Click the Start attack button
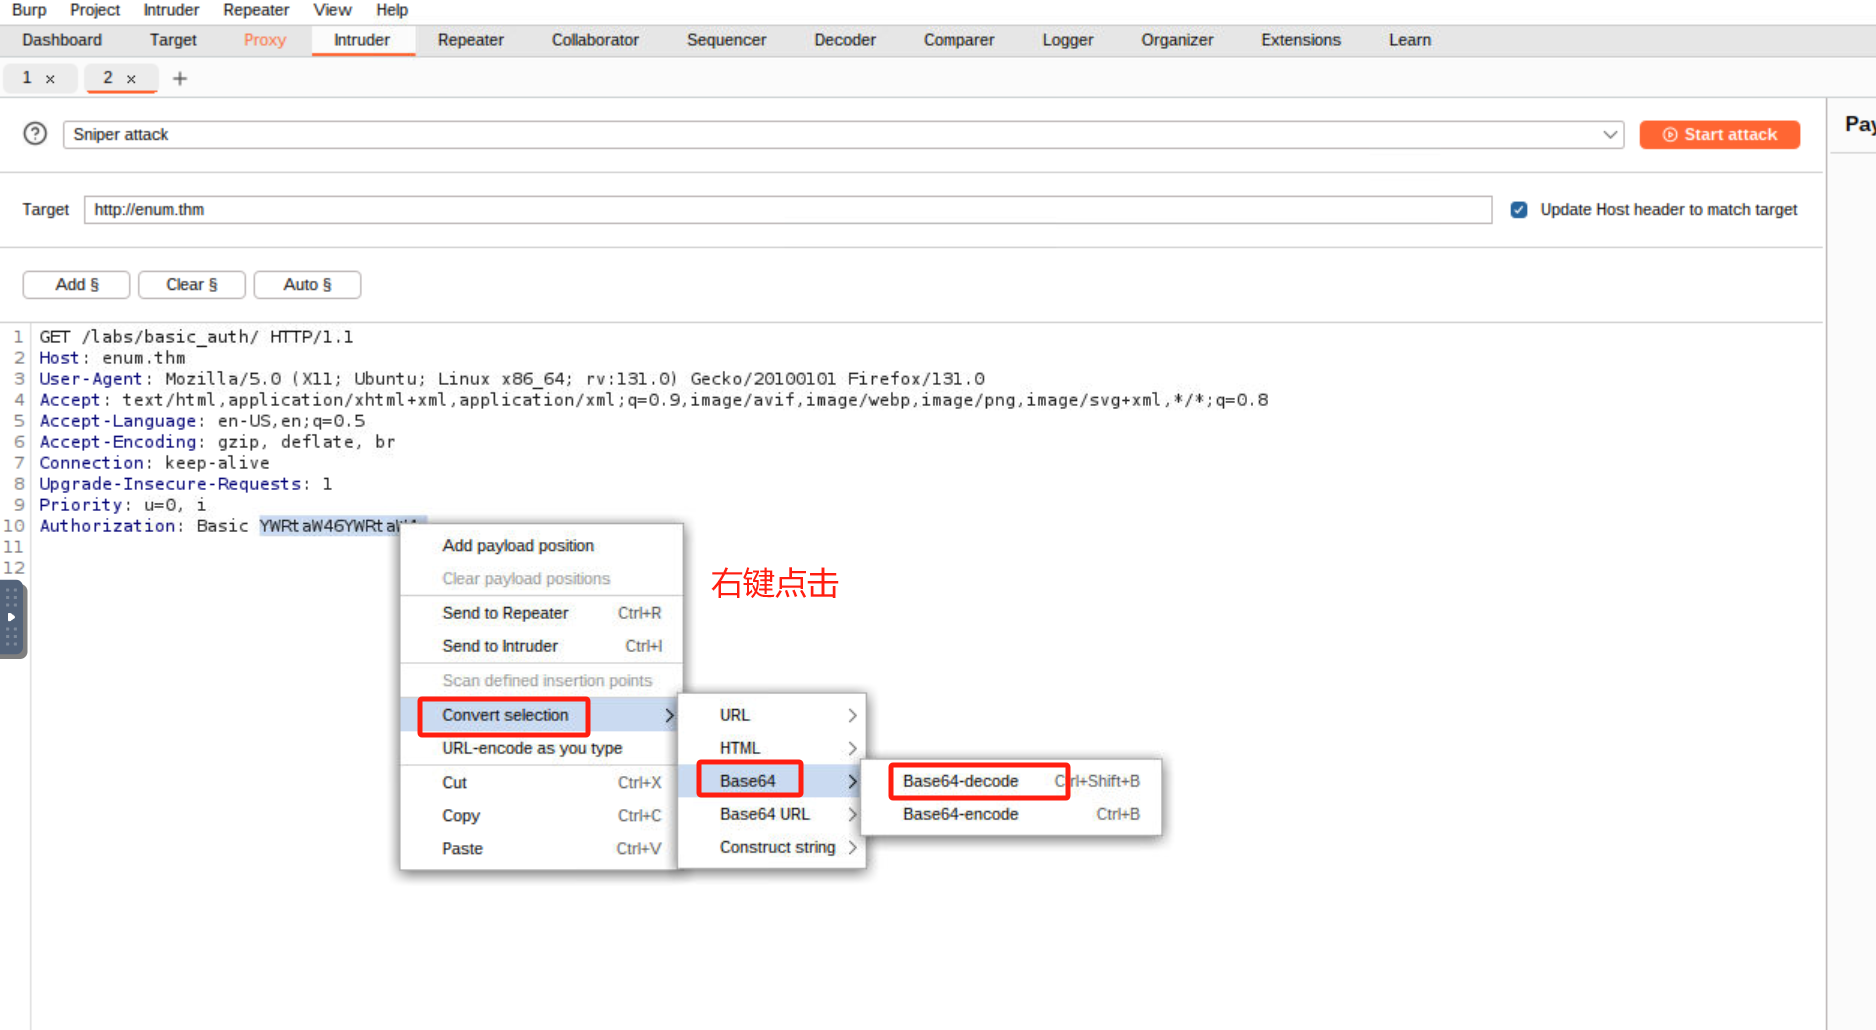 [1720, 134]
